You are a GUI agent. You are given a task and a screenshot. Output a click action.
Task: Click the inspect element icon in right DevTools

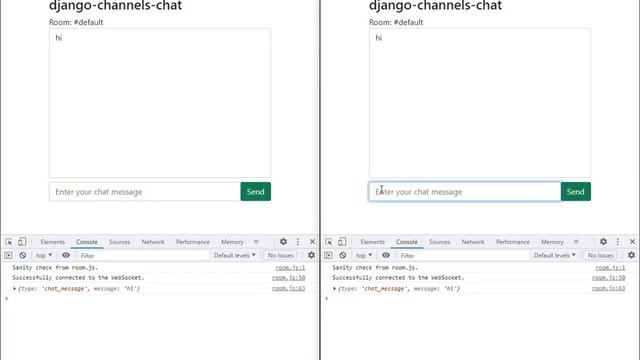point(329,242)
